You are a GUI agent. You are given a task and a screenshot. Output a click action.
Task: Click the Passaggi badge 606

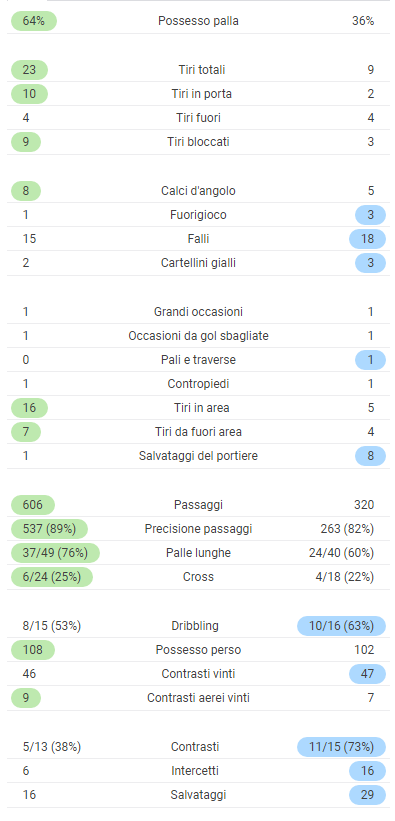pyautogui.click(x=32, y=505)
